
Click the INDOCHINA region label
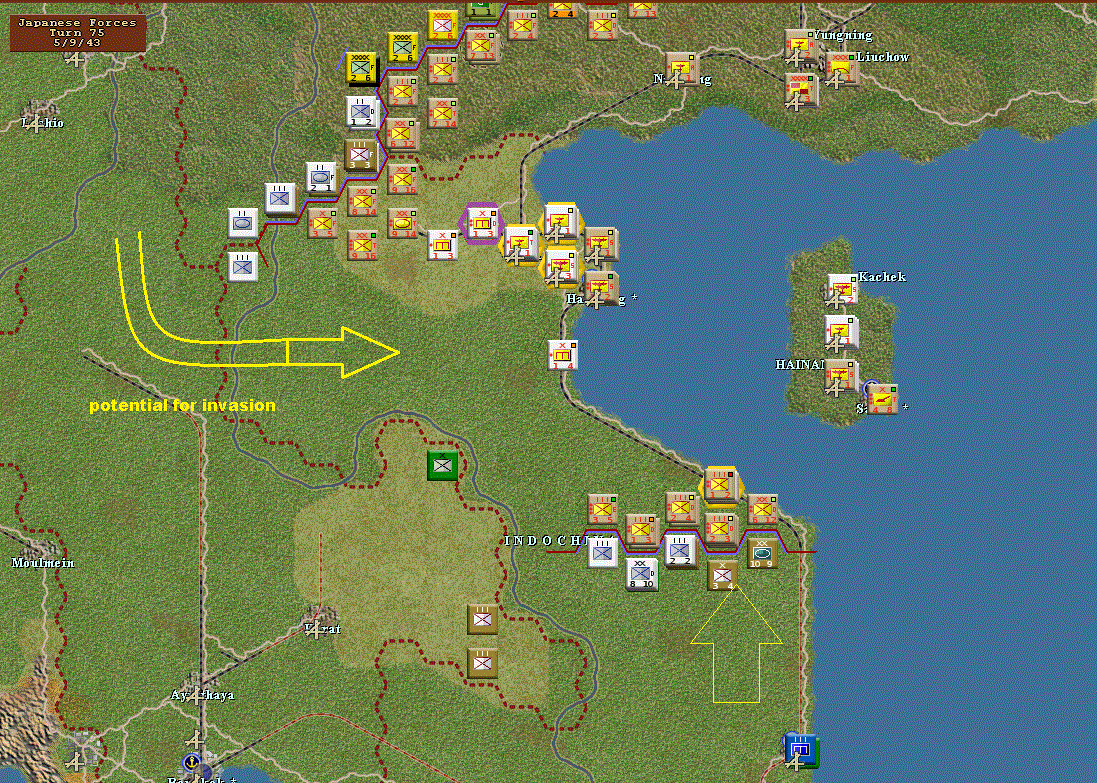tap(551, 541)
